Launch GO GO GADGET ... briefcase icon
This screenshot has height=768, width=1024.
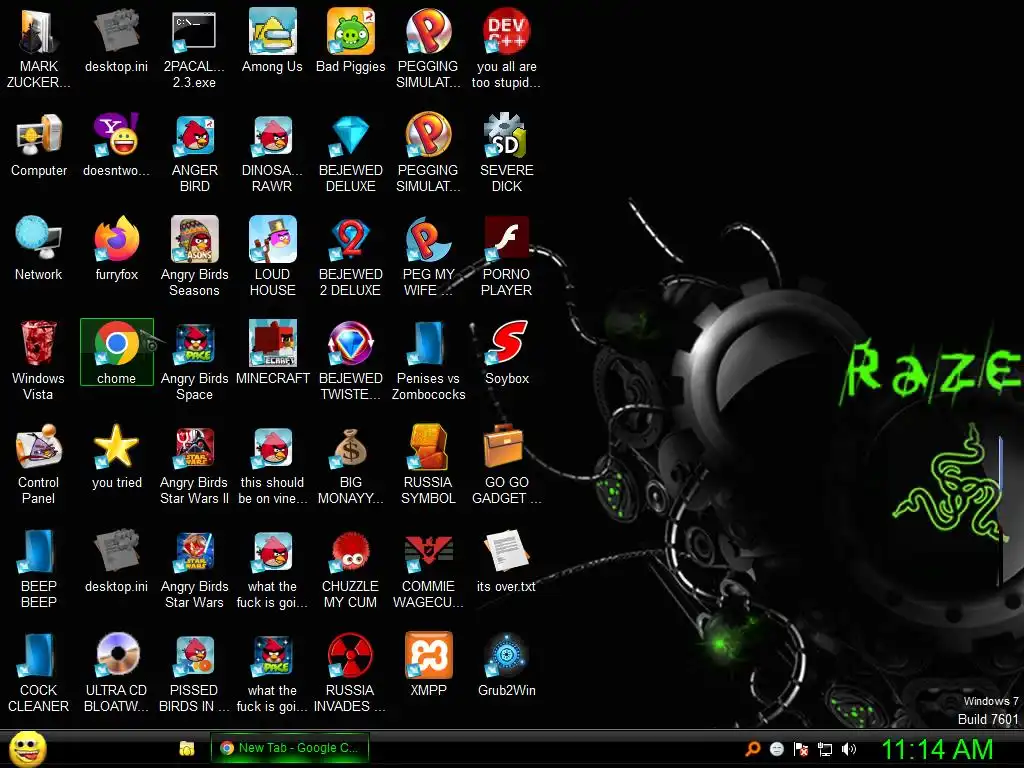506,464
